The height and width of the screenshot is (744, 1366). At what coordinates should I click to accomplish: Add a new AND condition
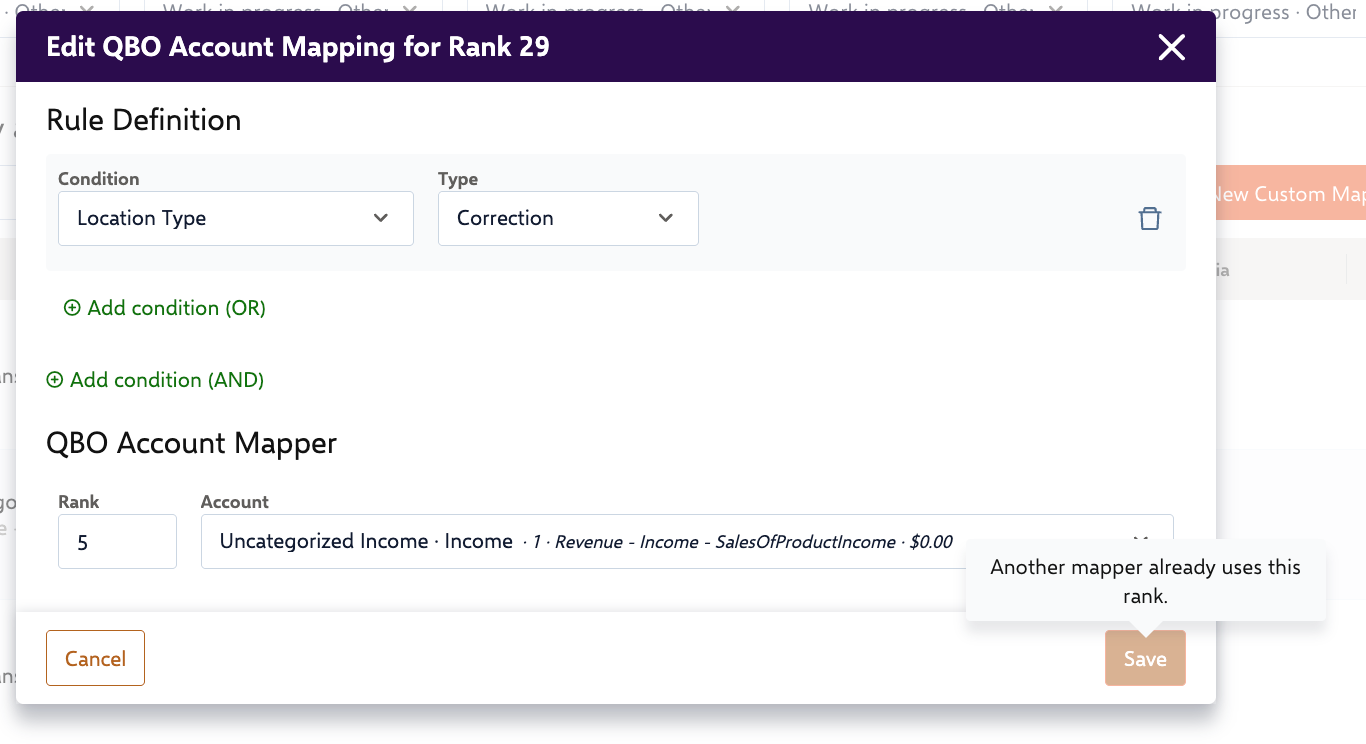166,380
